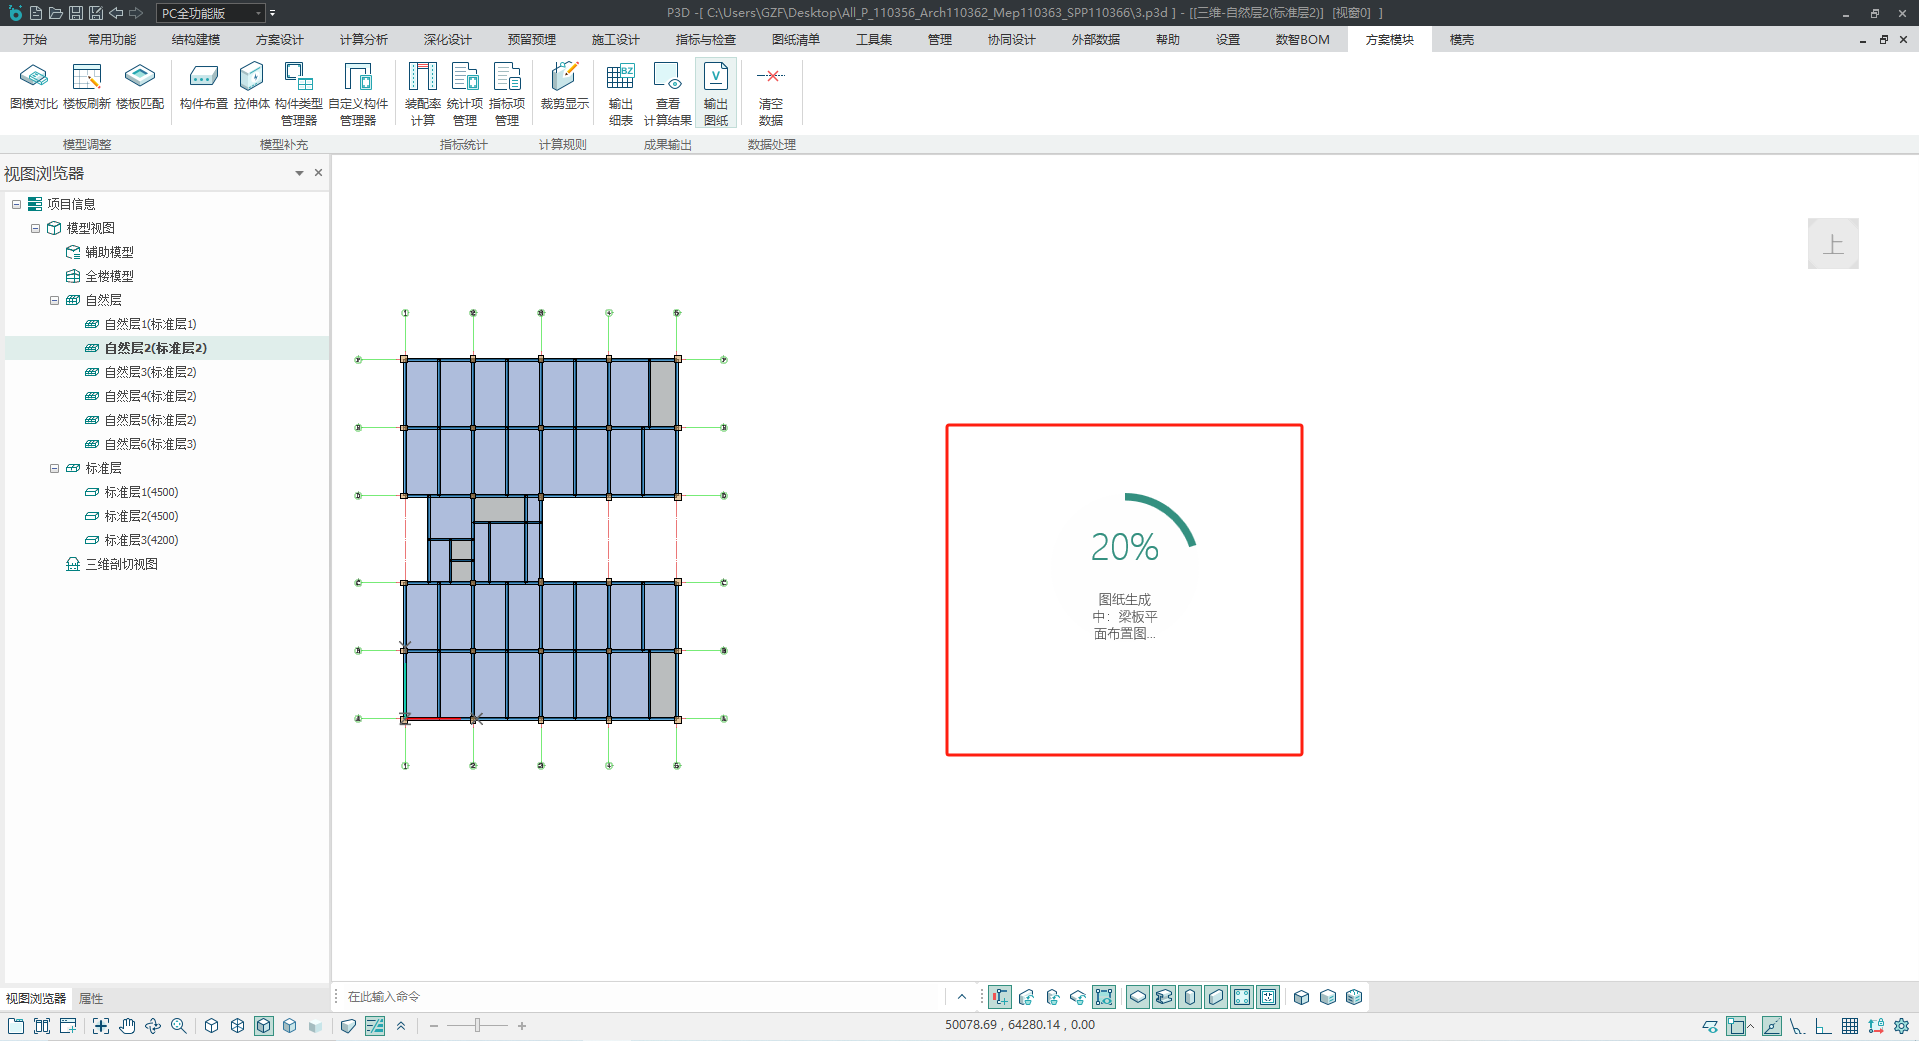Screen dimensions: 1919x1041
Task: Select the pan hand tool in bottom toolbar
Action: (127, 1026)
